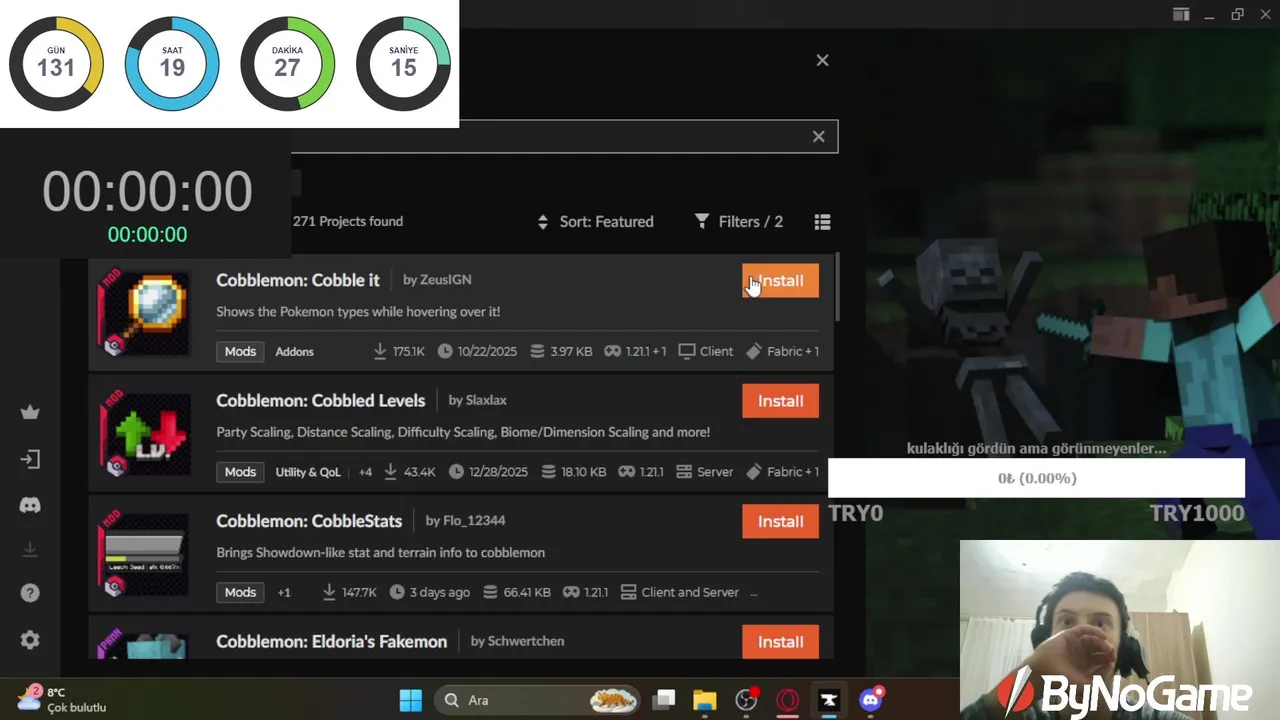Open the Filters / 2 panel
This screenshot has height=720, width=1280.
pyautogui.click(x=739, y=222)
